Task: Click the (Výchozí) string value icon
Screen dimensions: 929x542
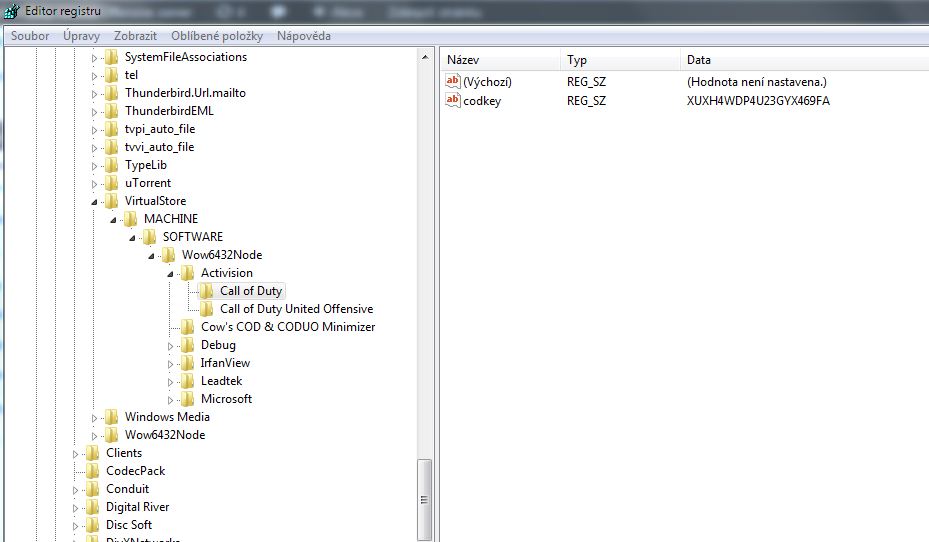Action: tap(453, 81)
